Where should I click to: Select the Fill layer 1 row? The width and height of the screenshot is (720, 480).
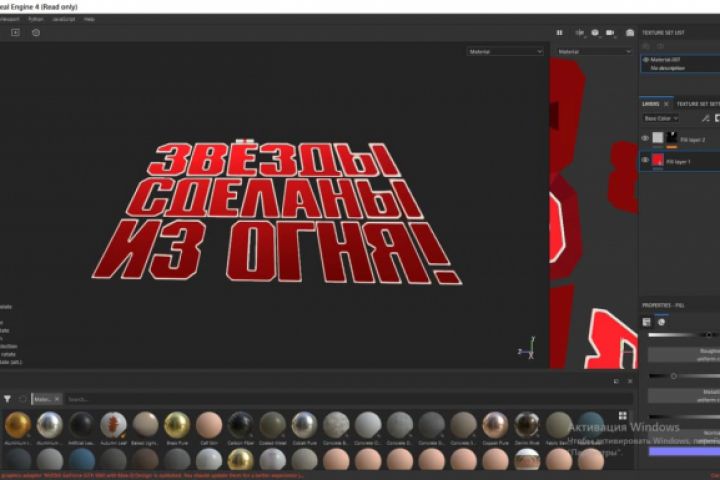(680, 161)
